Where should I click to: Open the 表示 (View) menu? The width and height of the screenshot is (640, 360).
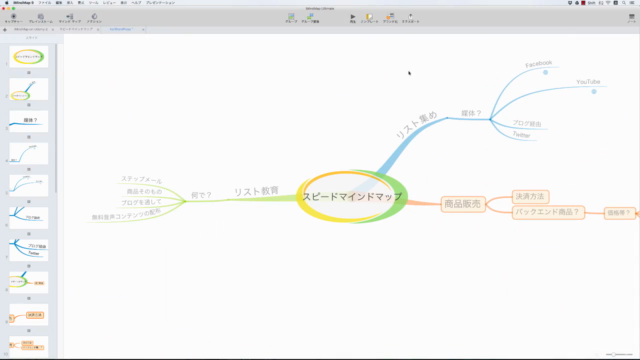coord(123,3)
